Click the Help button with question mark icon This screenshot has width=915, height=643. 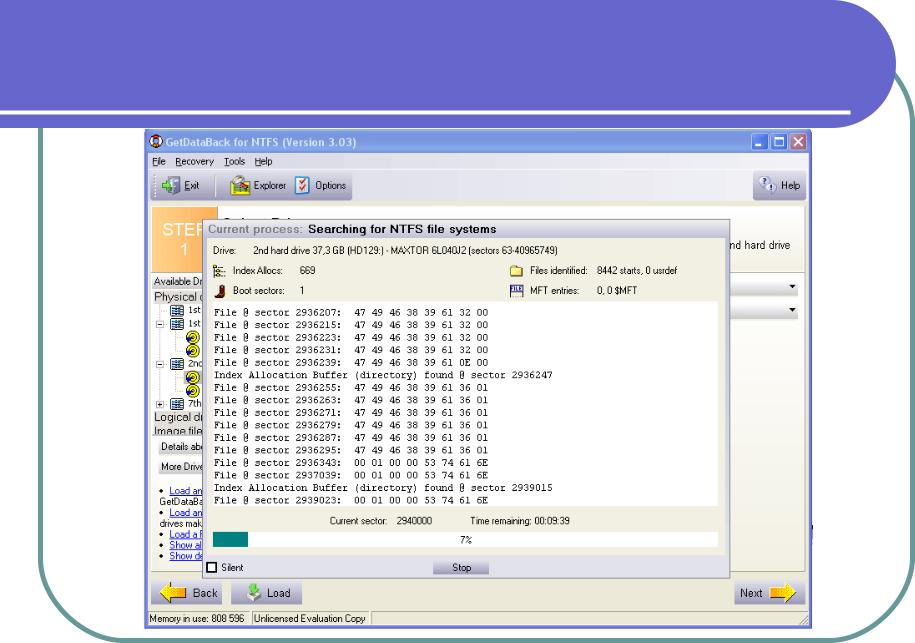point(780,186)
